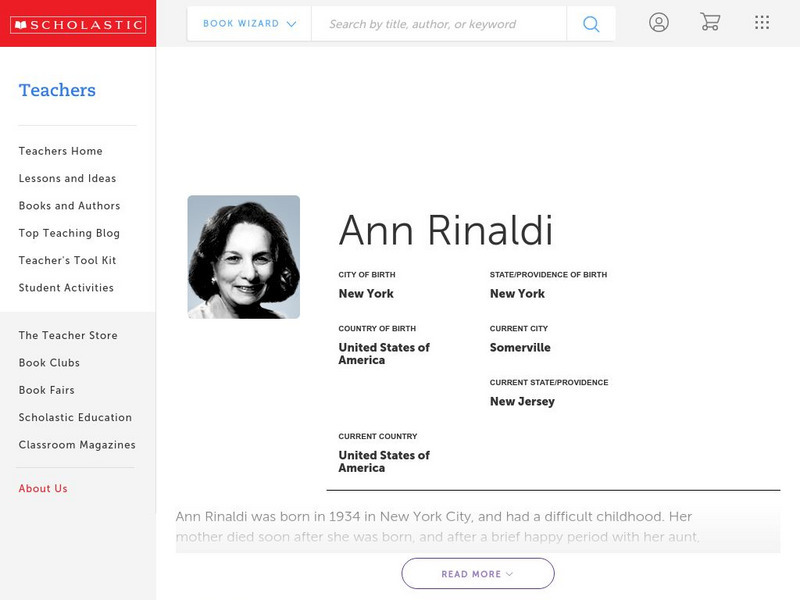Click the search magnifying glass icon
Screen dimensions: 800x600
tap(590, 24)
